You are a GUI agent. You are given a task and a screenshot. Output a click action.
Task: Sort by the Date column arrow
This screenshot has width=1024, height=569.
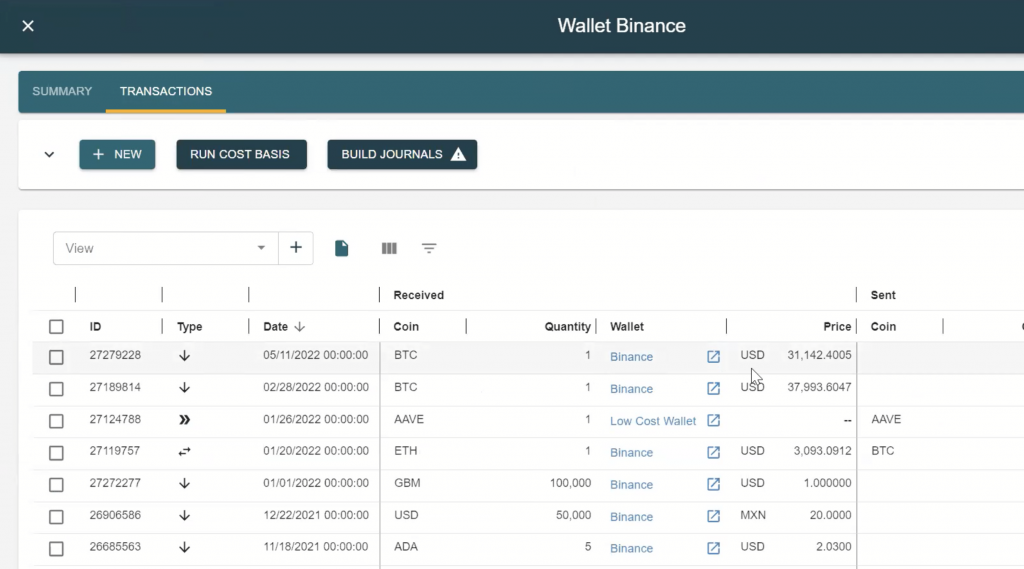pos(300,327)
